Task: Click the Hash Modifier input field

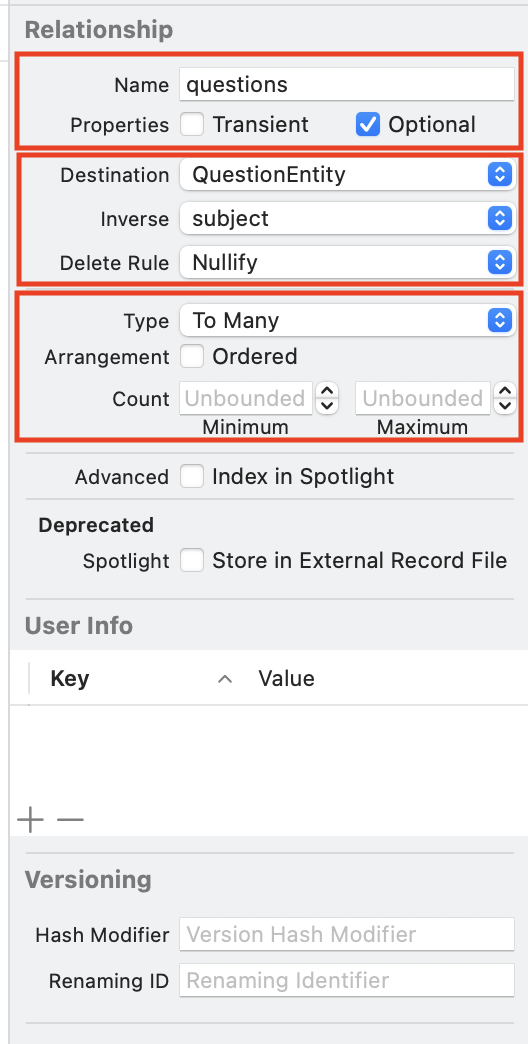Action: [x=347, y=934]
